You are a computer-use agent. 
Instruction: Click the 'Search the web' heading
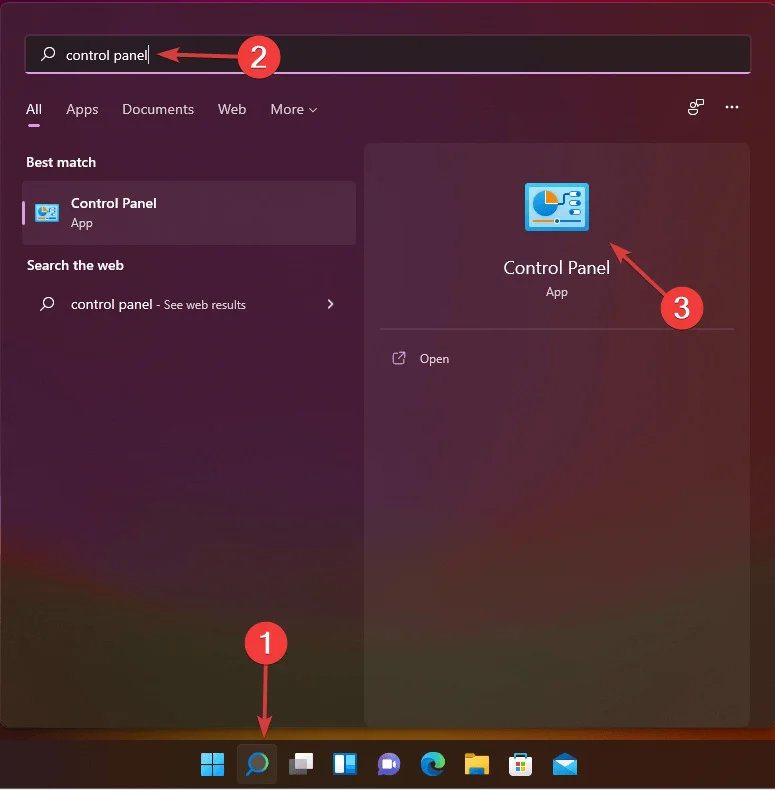[x=75, y=266]
